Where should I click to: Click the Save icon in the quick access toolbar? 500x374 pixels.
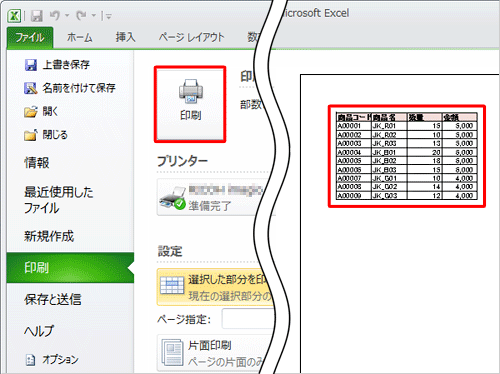pos(37,16)
